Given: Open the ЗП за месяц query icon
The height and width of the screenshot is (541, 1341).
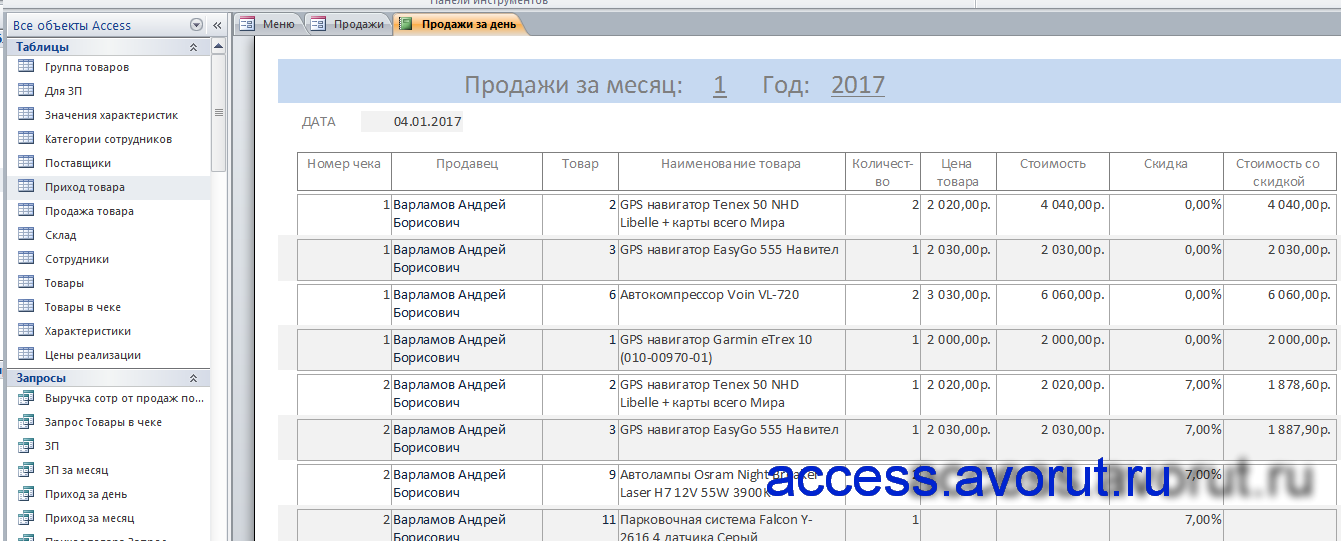Looking at the screenshot, I should click(x=26, y=470).
